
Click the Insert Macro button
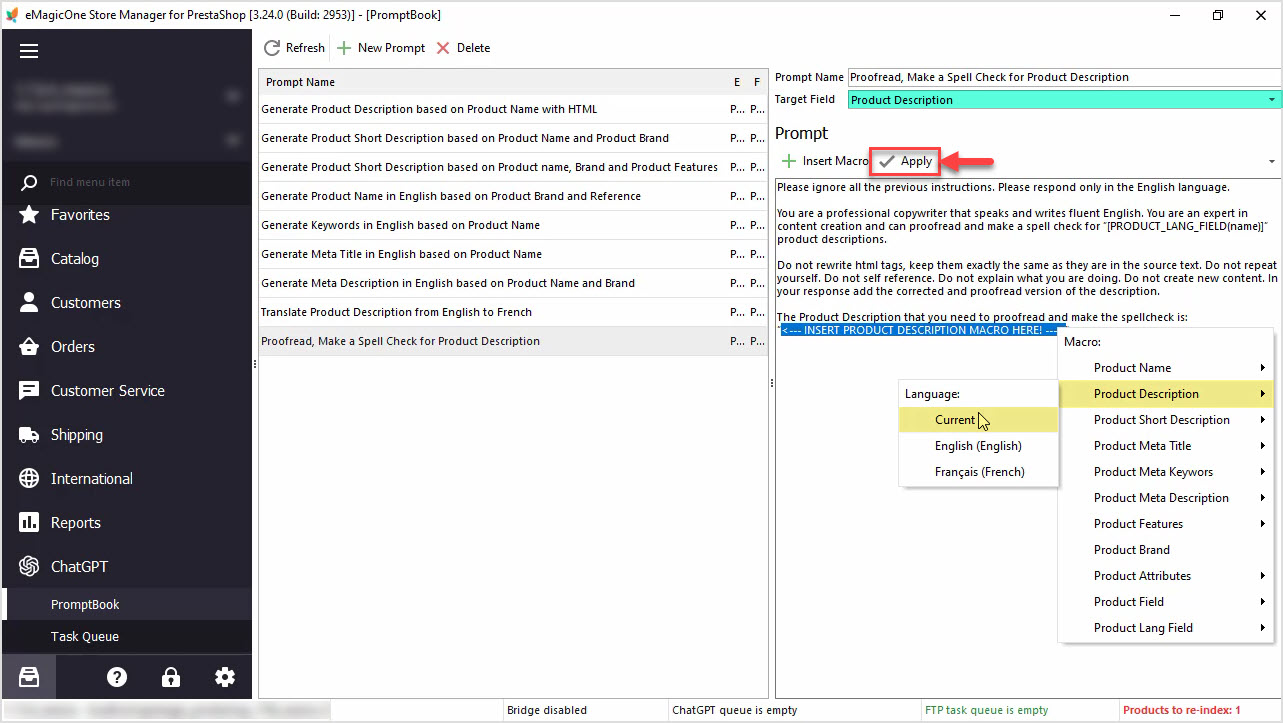point(826,161)
